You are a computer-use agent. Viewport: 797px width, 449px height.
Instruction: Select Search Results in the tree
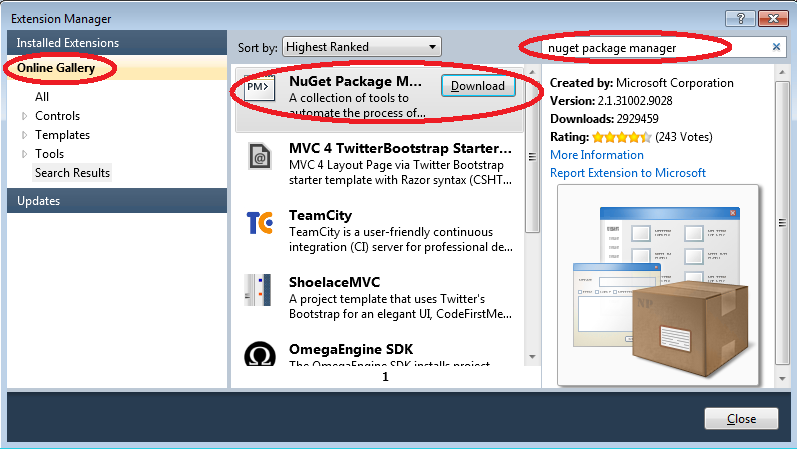[x=72, y=173]
